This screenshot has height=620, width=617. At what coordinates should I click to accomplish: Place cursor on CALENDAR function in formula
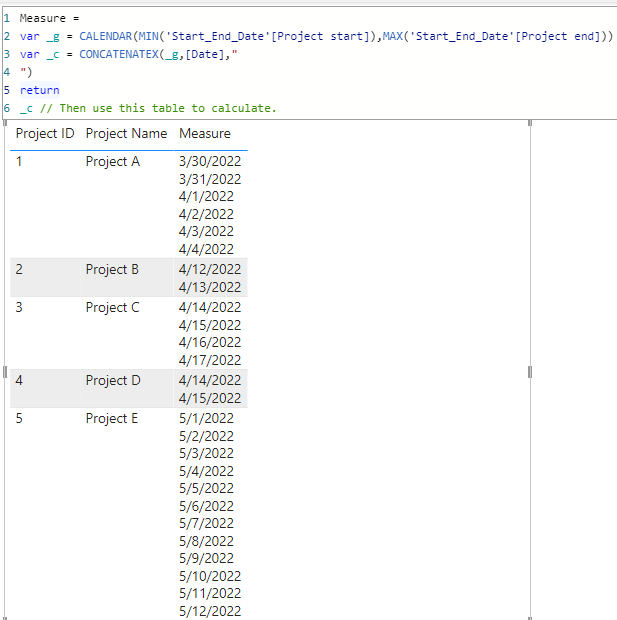click(106, 36)
